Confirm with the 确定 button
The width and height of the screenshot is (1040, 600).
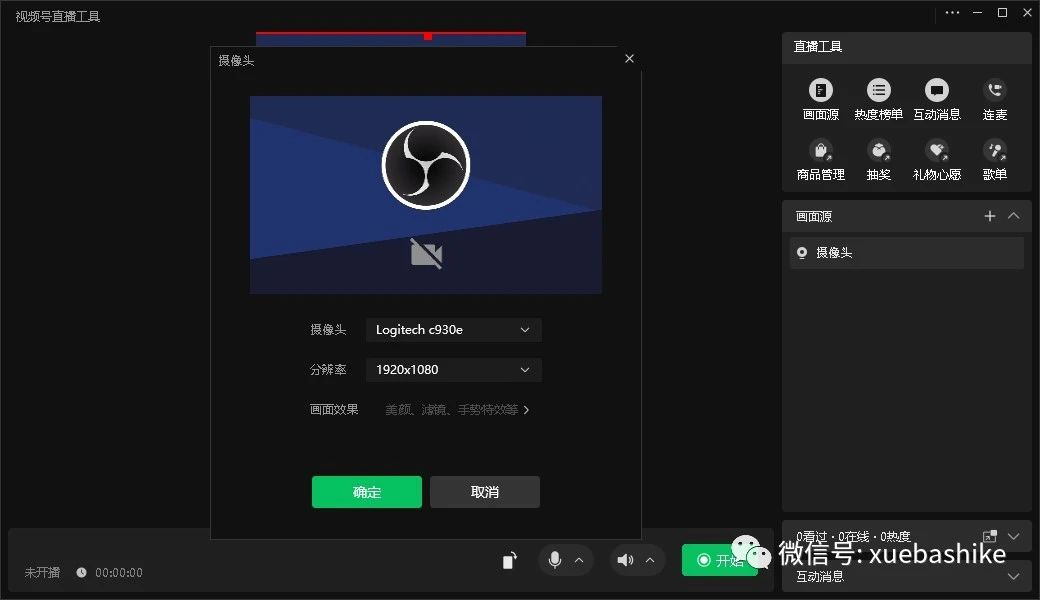click(367, 492)
